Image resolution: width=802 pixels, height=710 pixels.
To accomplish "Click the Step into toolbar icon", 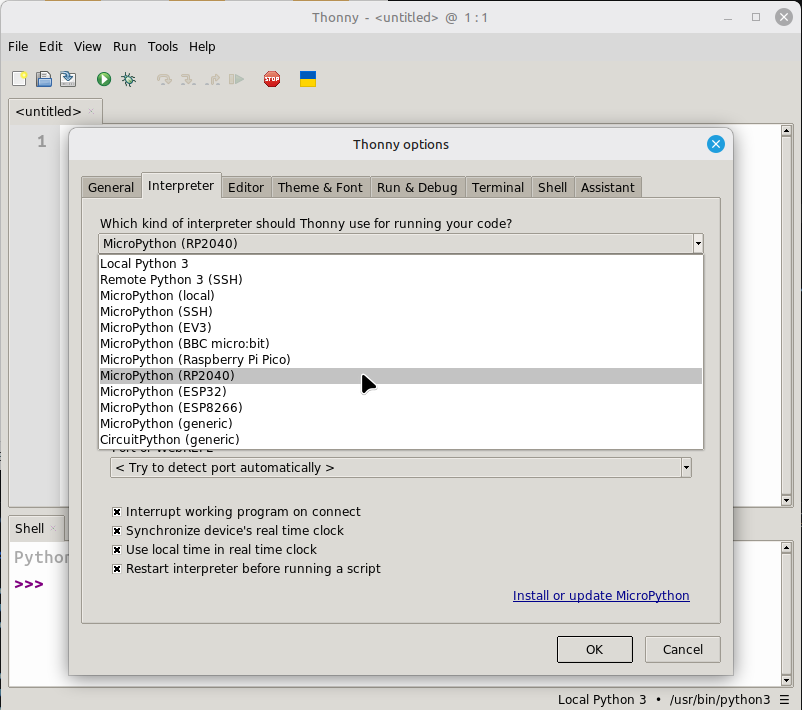I will point(188,79).
